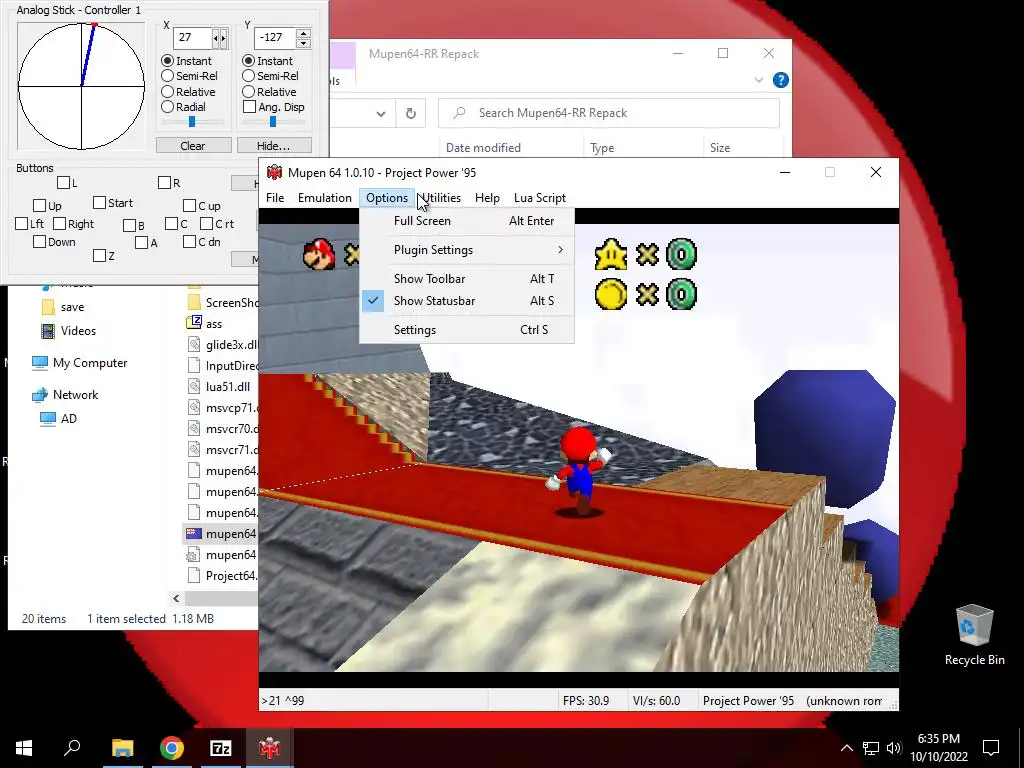Screen dimensions: 1024x768
Task: Click inside the analog stick circle
Action: coord(81,86)
